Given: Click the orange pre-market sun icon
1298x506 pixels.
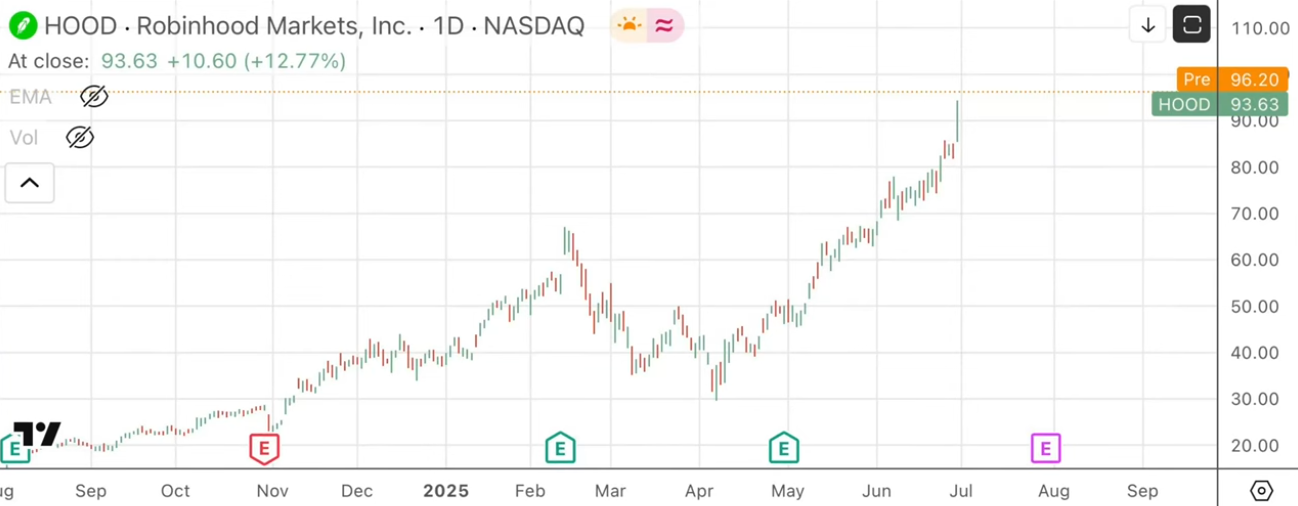Looking at the screenshot, I should tap(629, 26).
